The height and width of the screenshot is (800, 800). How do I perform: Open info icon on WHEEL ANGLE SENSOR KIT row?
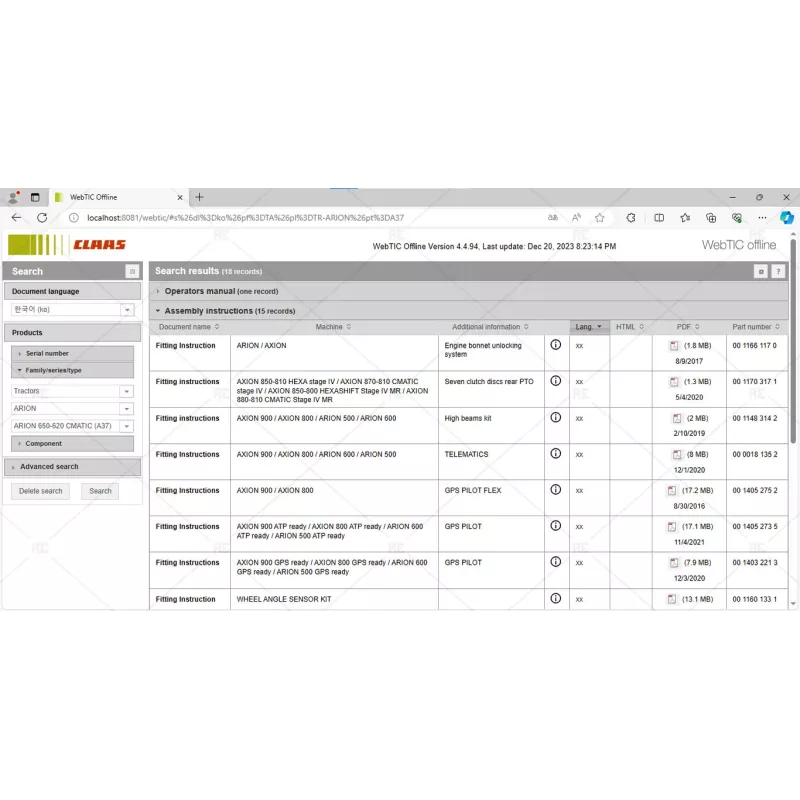pos(556,599)
